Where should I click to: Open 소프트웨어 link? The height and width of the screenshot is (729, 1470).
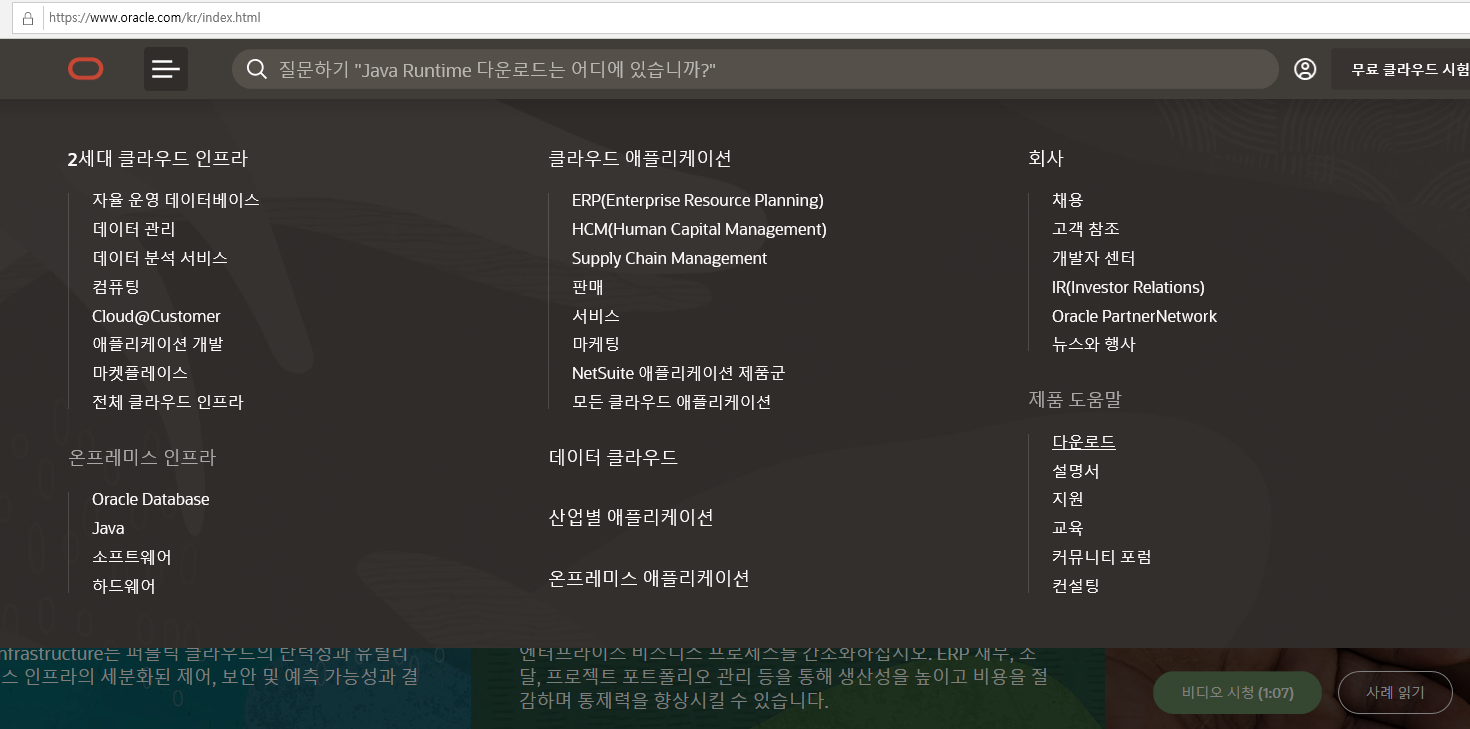pos(132,557)
